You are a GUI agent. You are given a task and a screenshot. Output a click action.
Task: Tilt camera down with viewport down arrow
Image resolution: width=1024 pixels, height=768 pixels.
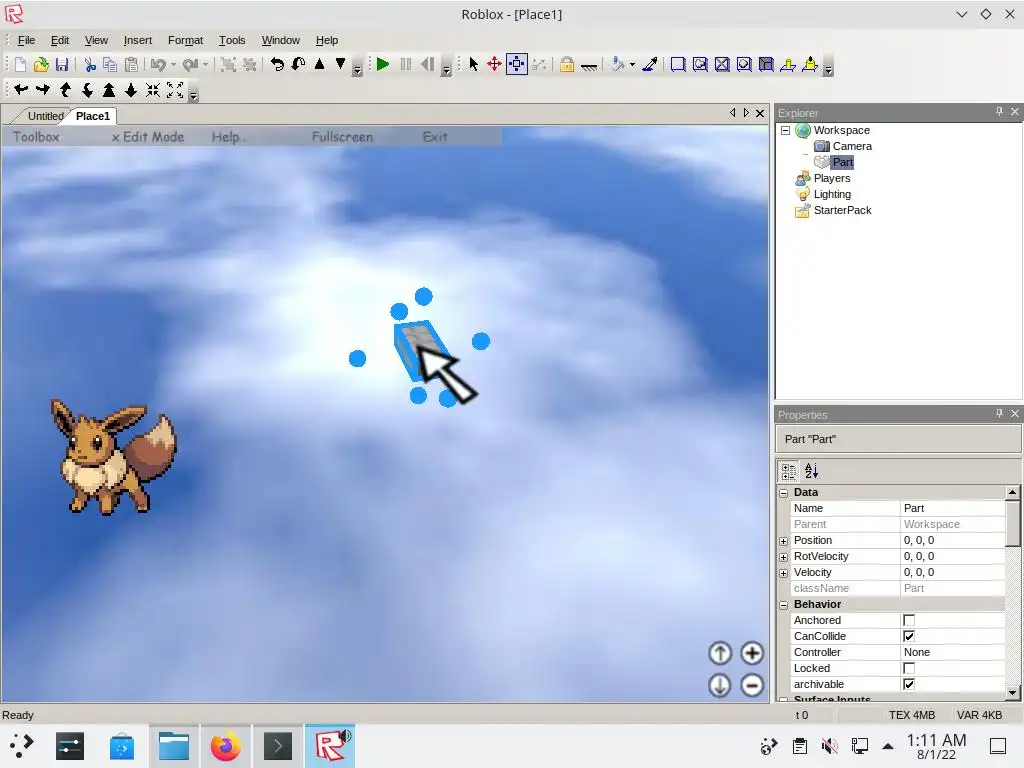click(720, 685)
